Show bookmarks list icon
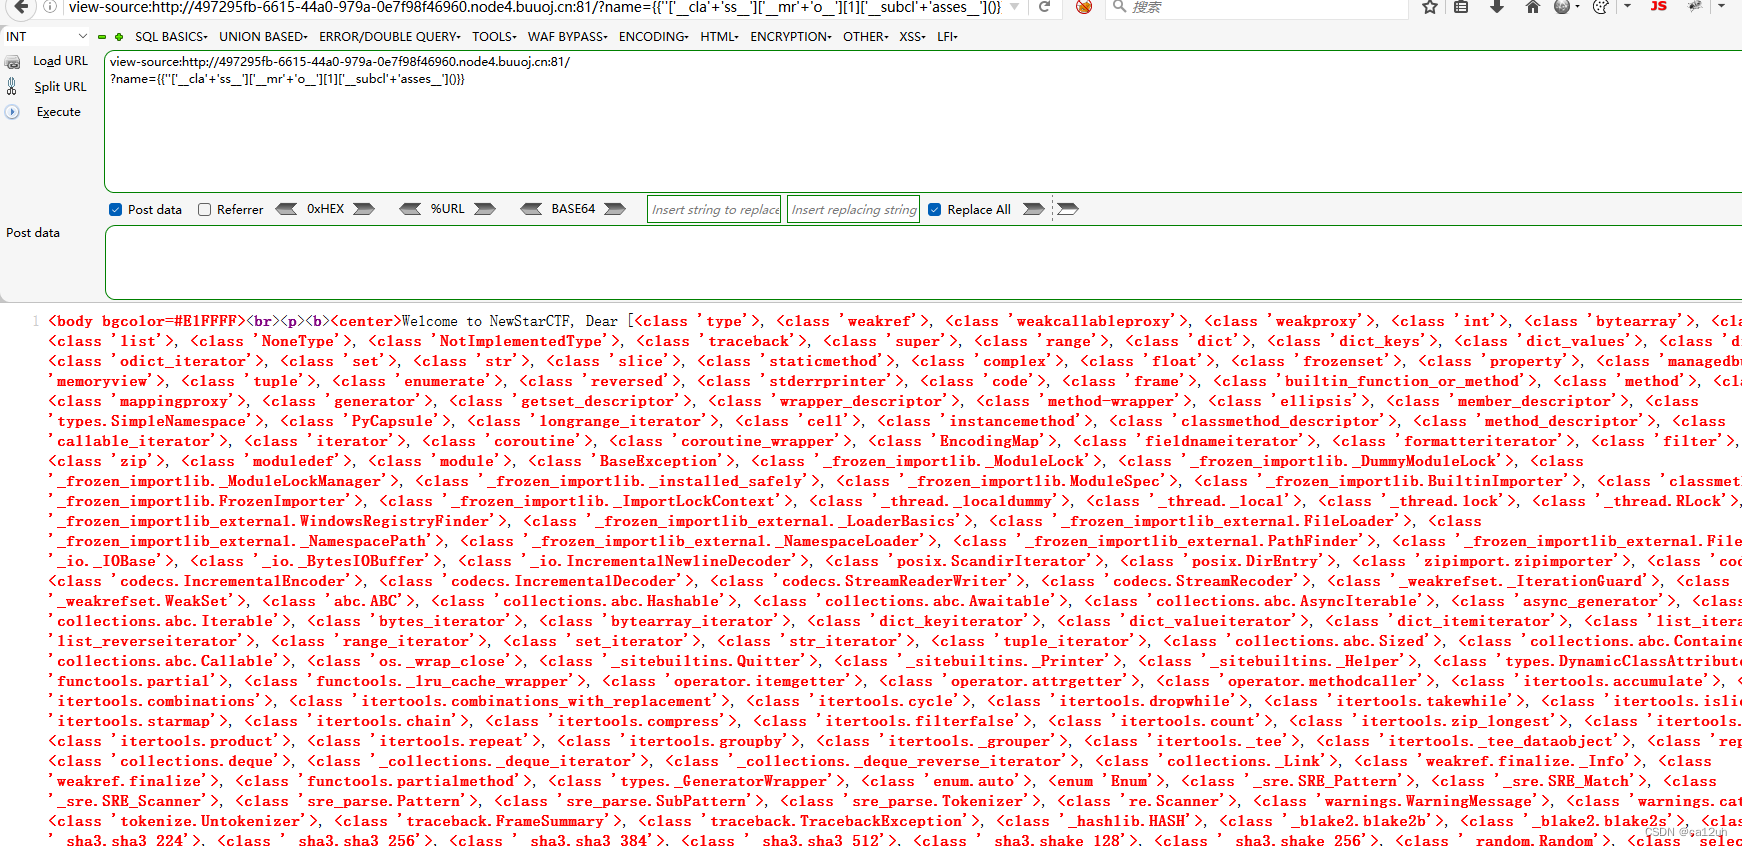The height and width of the screenshot is (846, 1742). (1461, 7)
